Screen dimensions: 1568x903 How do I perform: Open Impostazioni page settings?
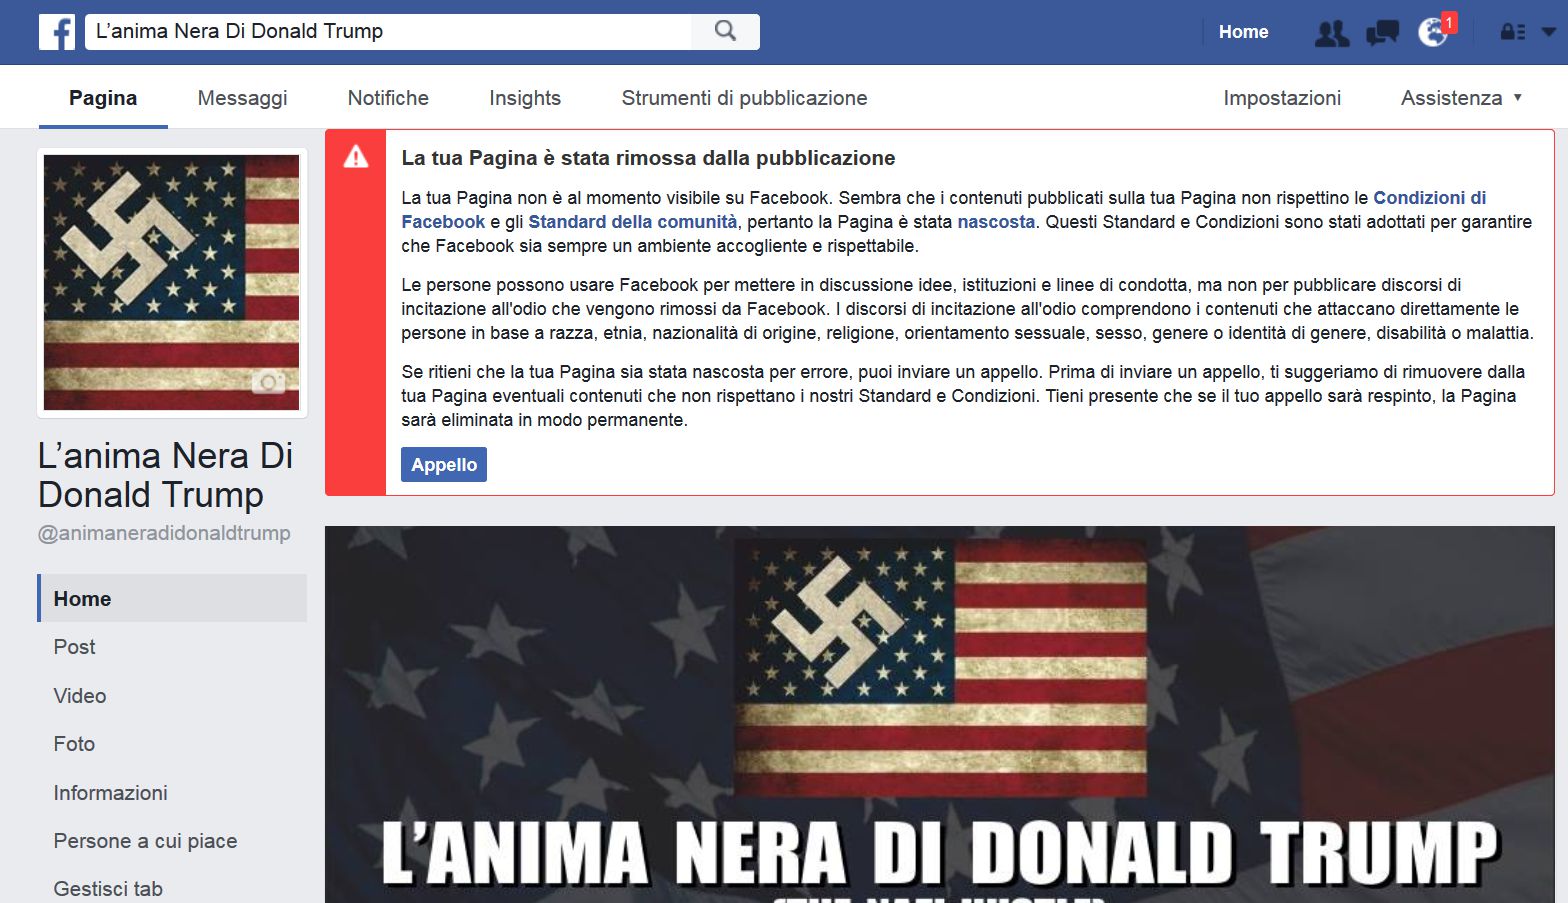1281,98
